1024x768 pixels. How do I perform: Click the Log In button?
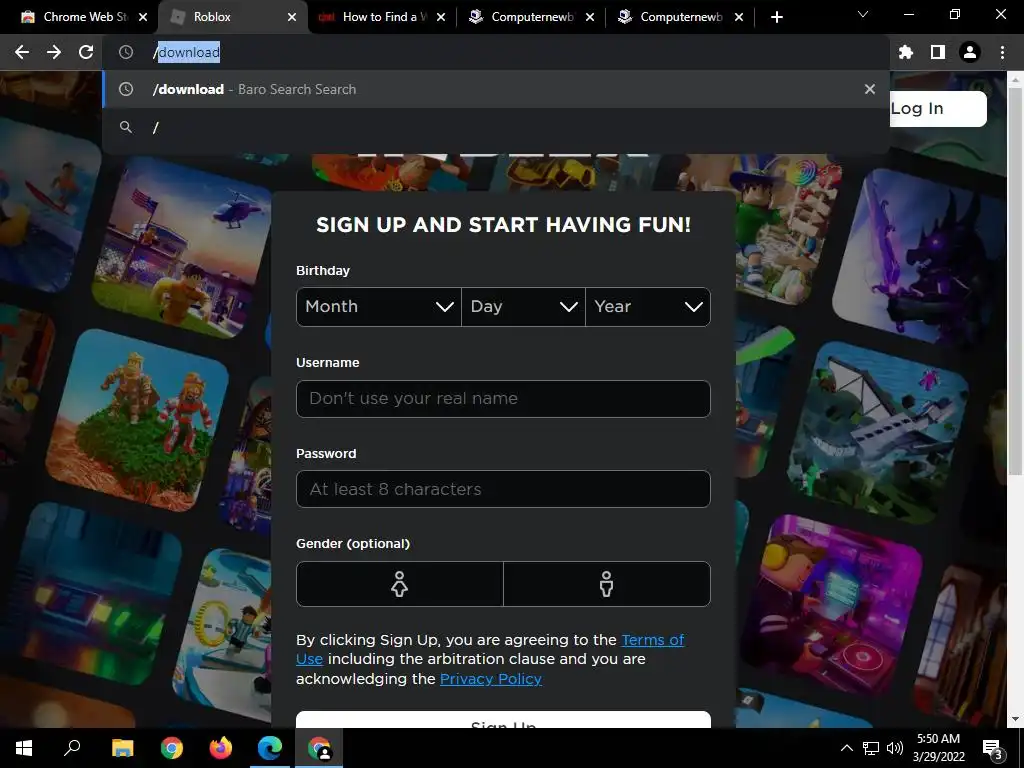tap(938, 108)
